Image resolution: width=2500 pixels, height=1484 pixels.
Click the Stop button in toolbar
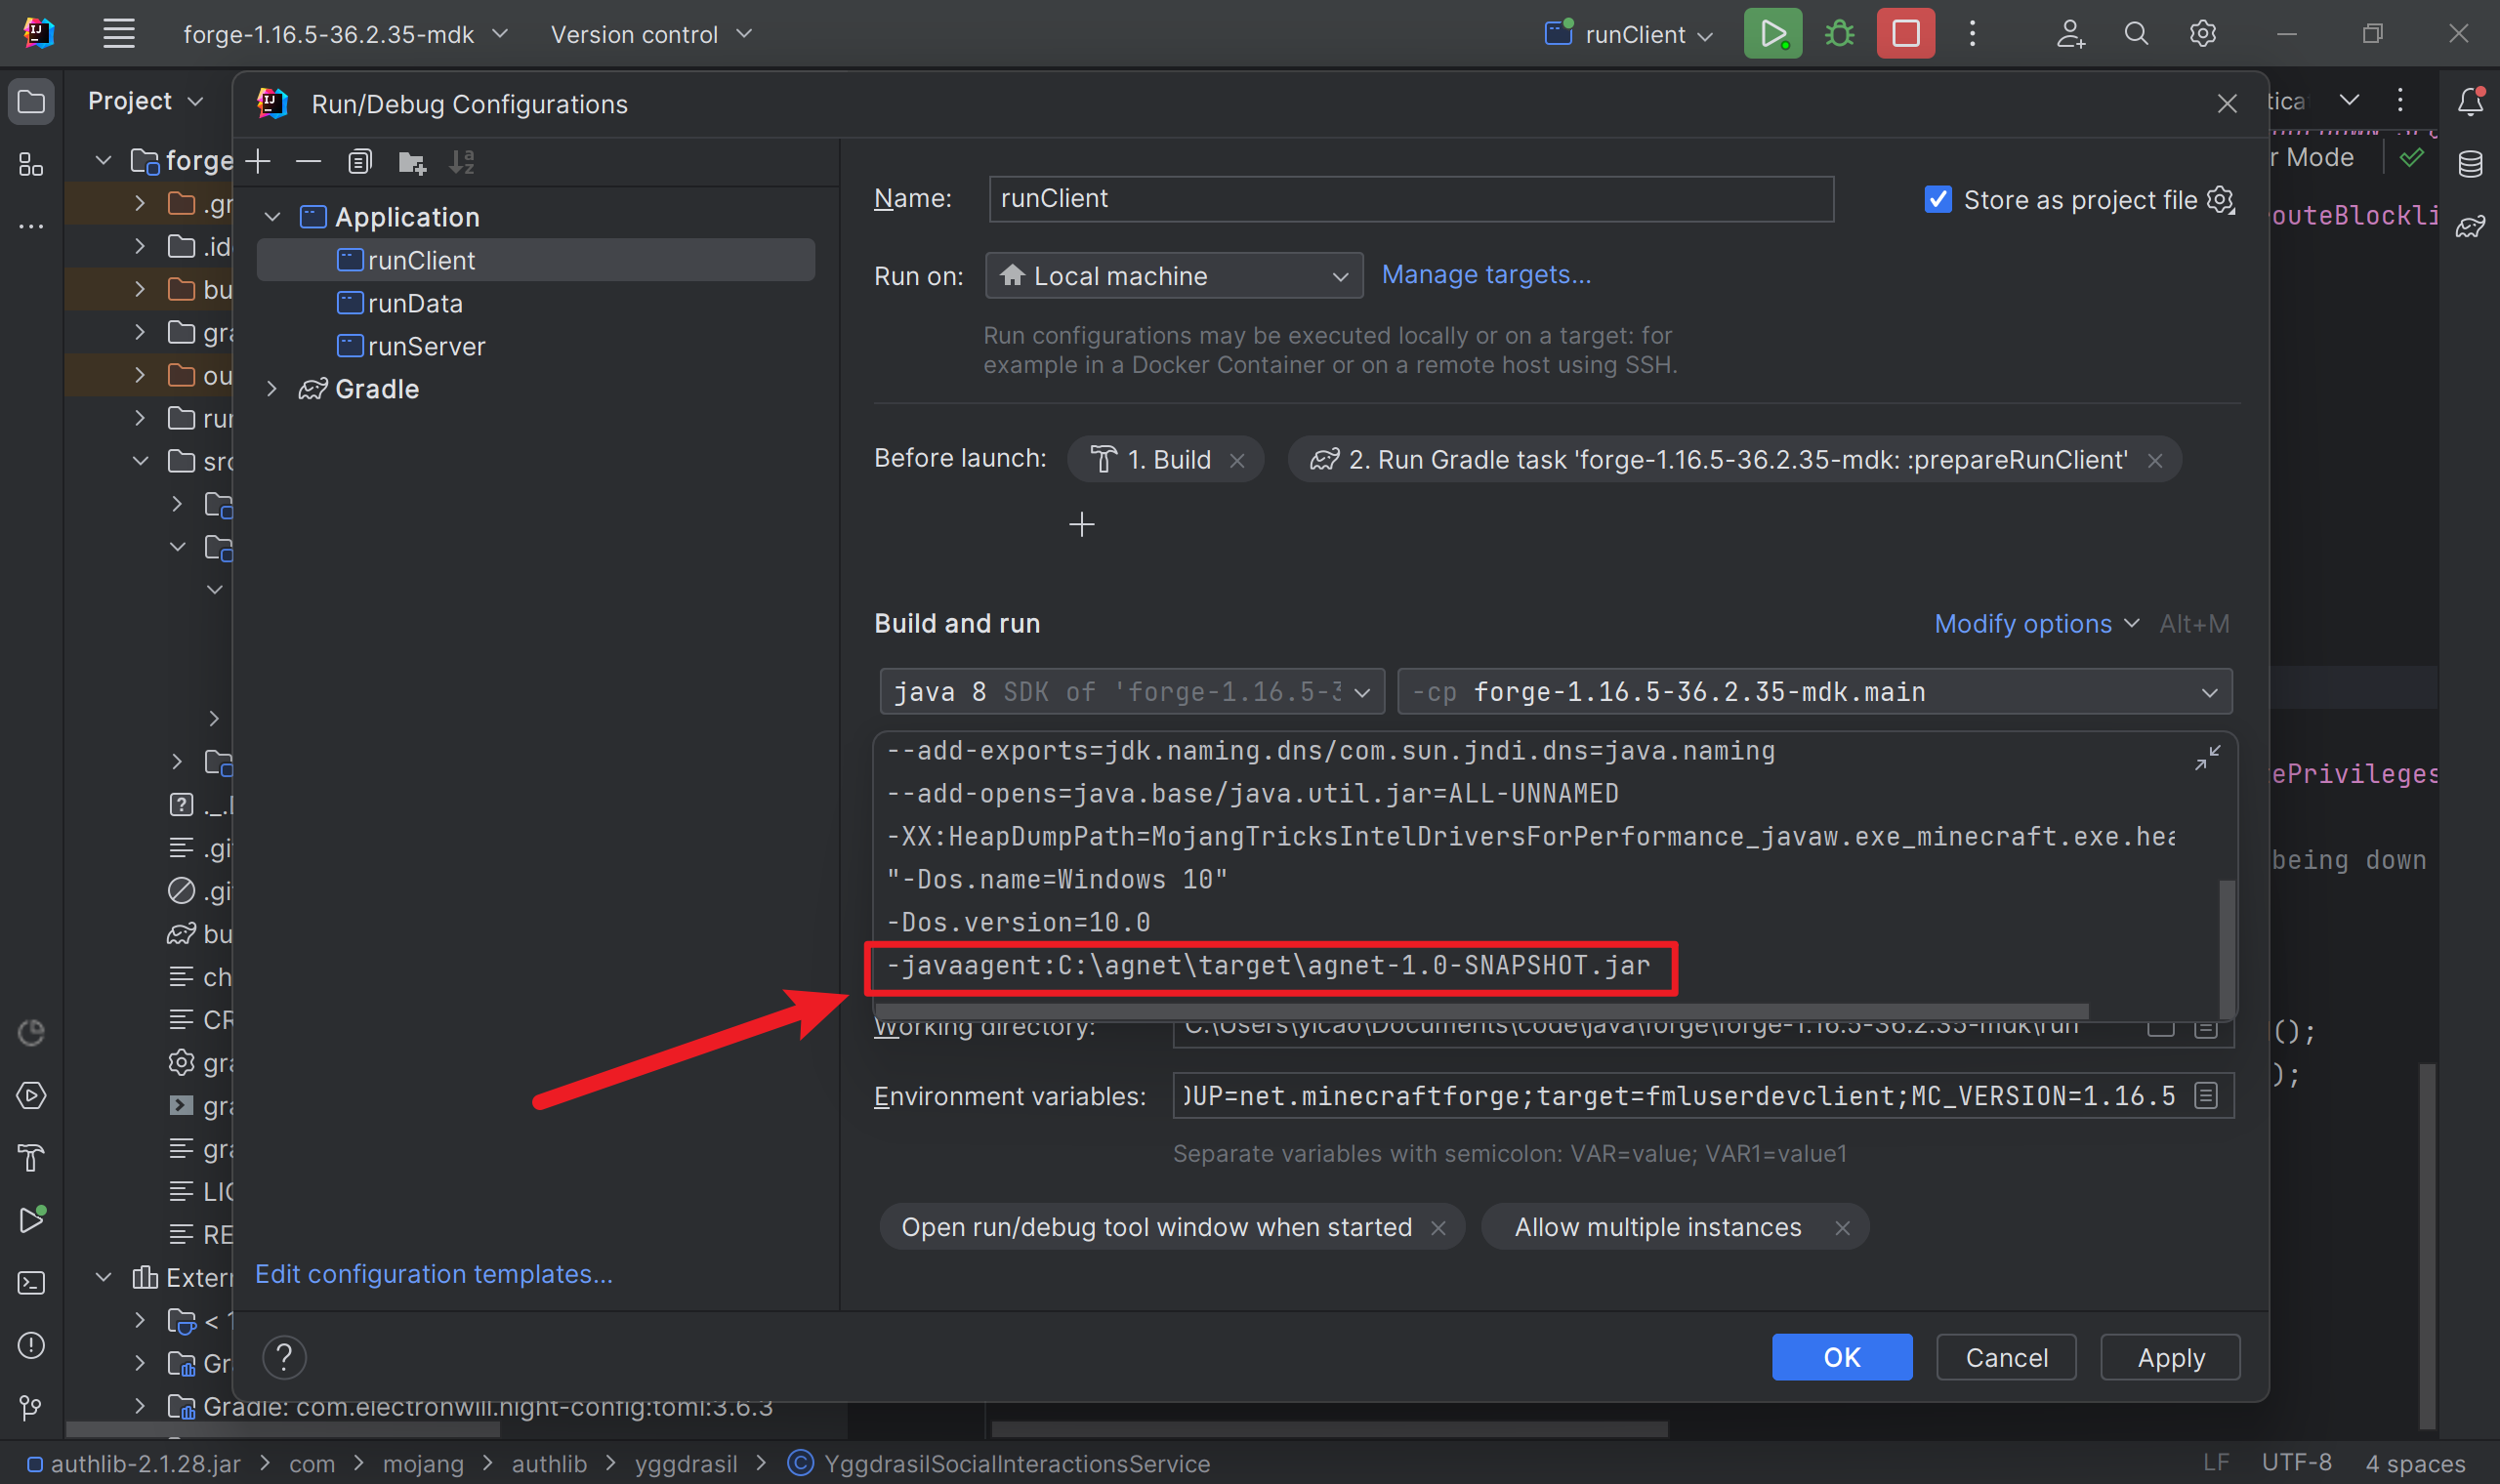[x=1906, y=32]
